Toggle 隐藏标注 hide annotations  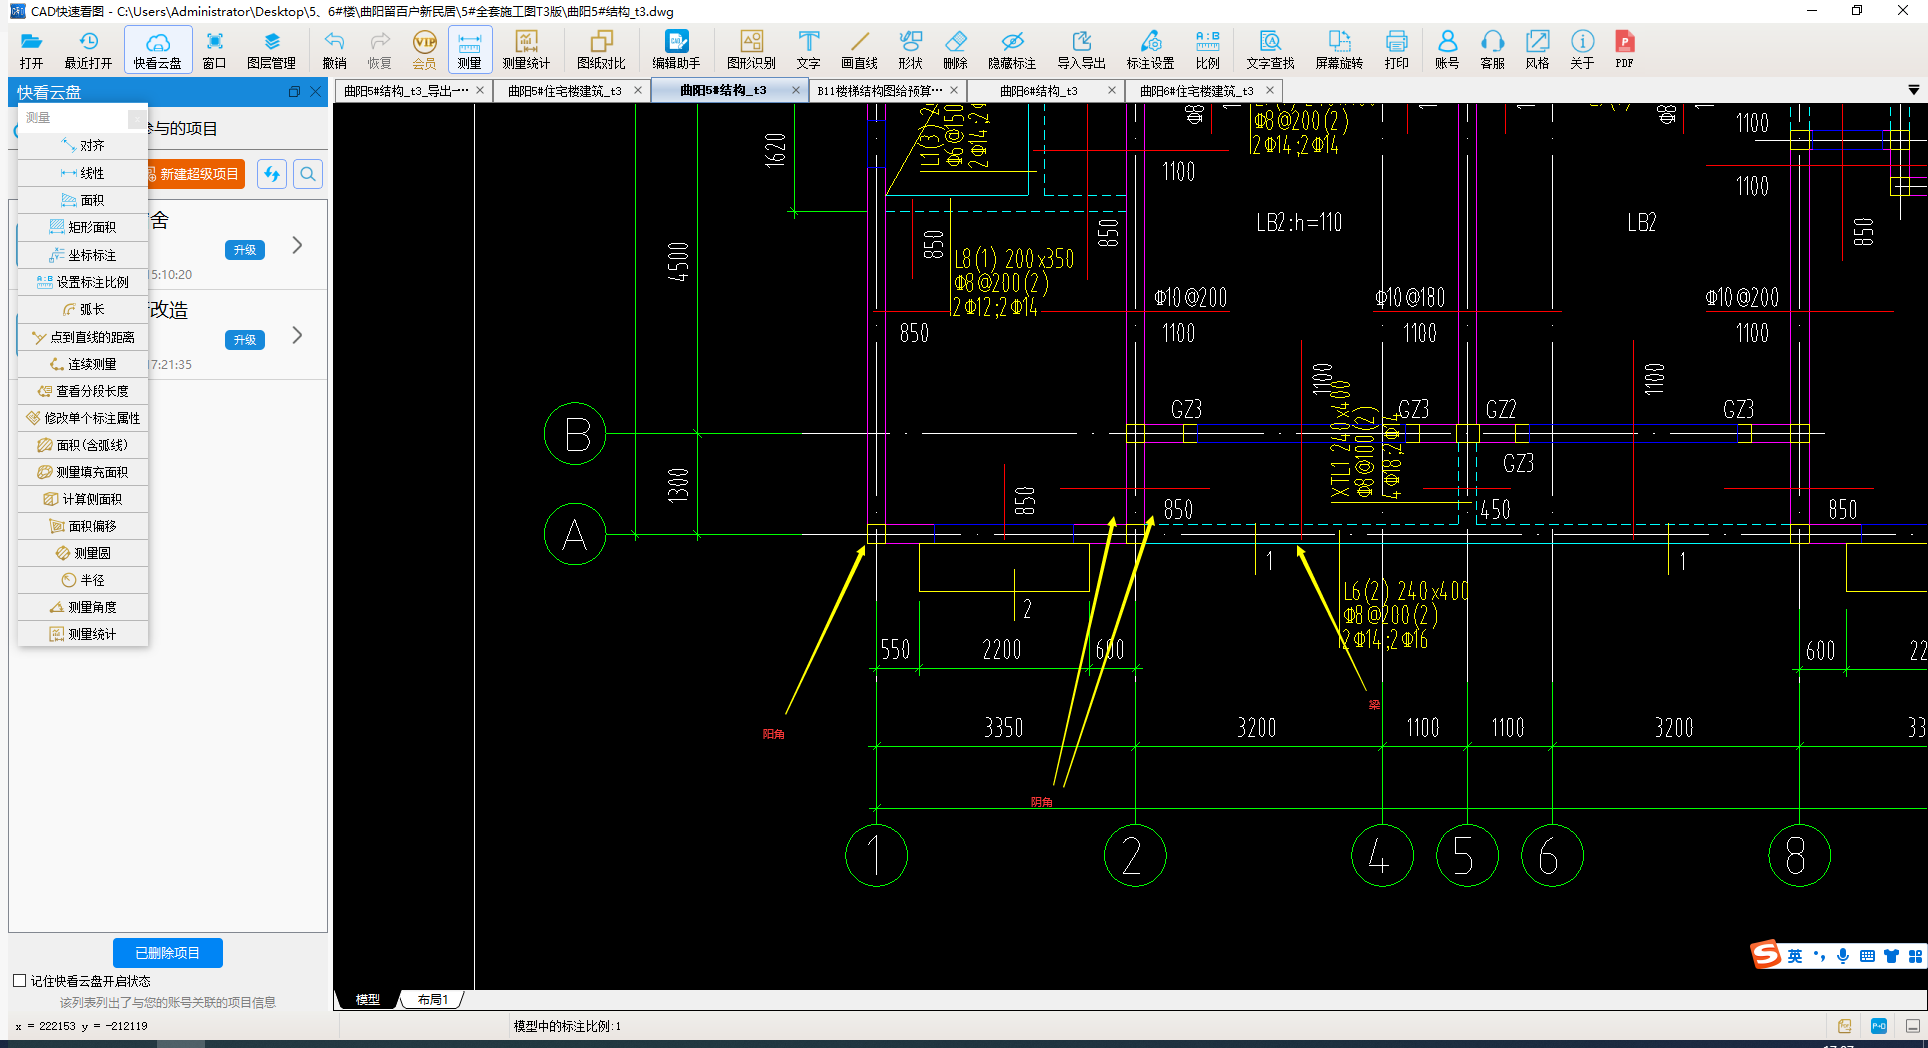[1012, 49]
